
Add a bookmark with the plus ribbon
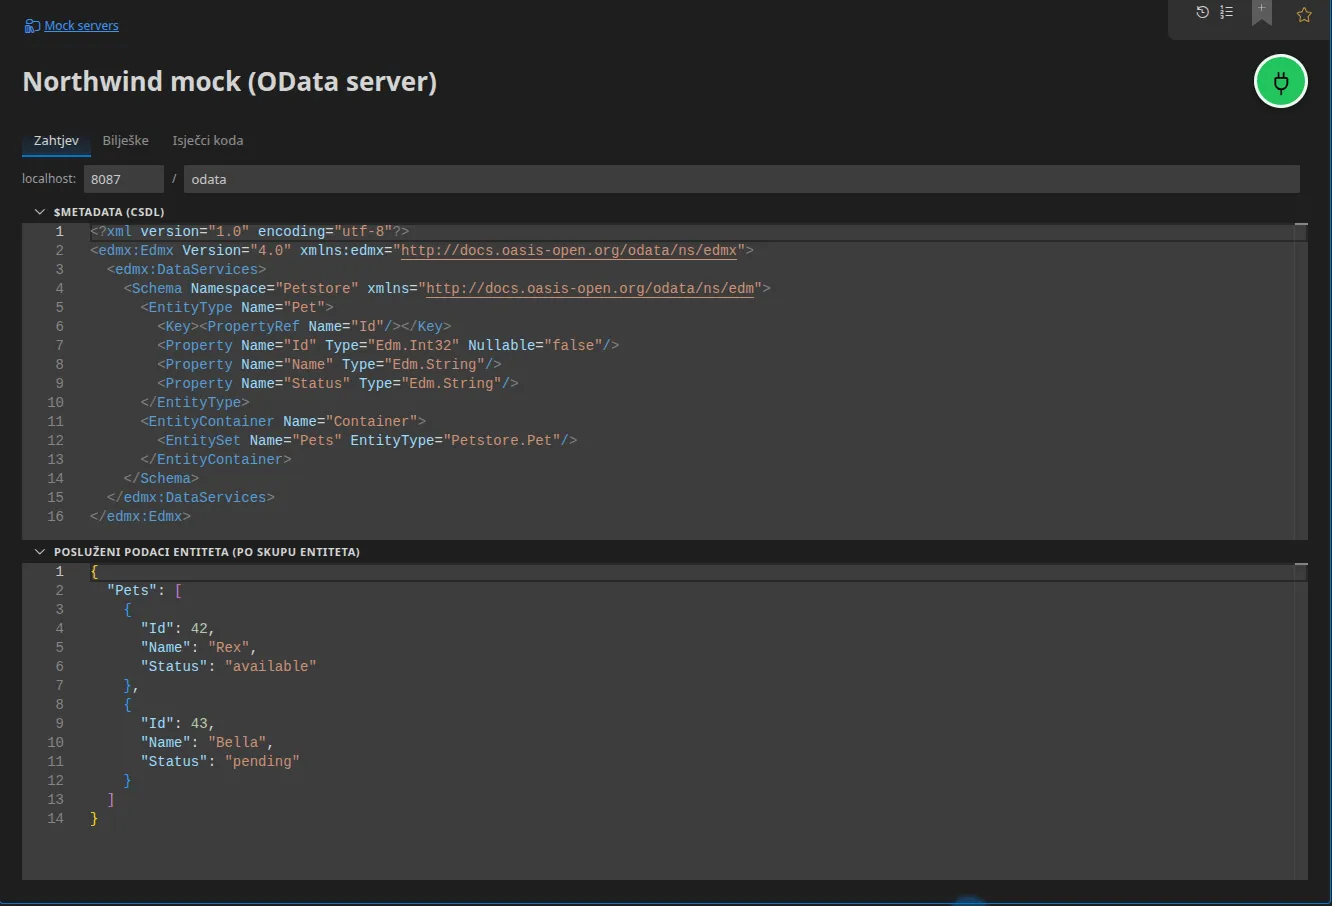(x=1262, y=12)
